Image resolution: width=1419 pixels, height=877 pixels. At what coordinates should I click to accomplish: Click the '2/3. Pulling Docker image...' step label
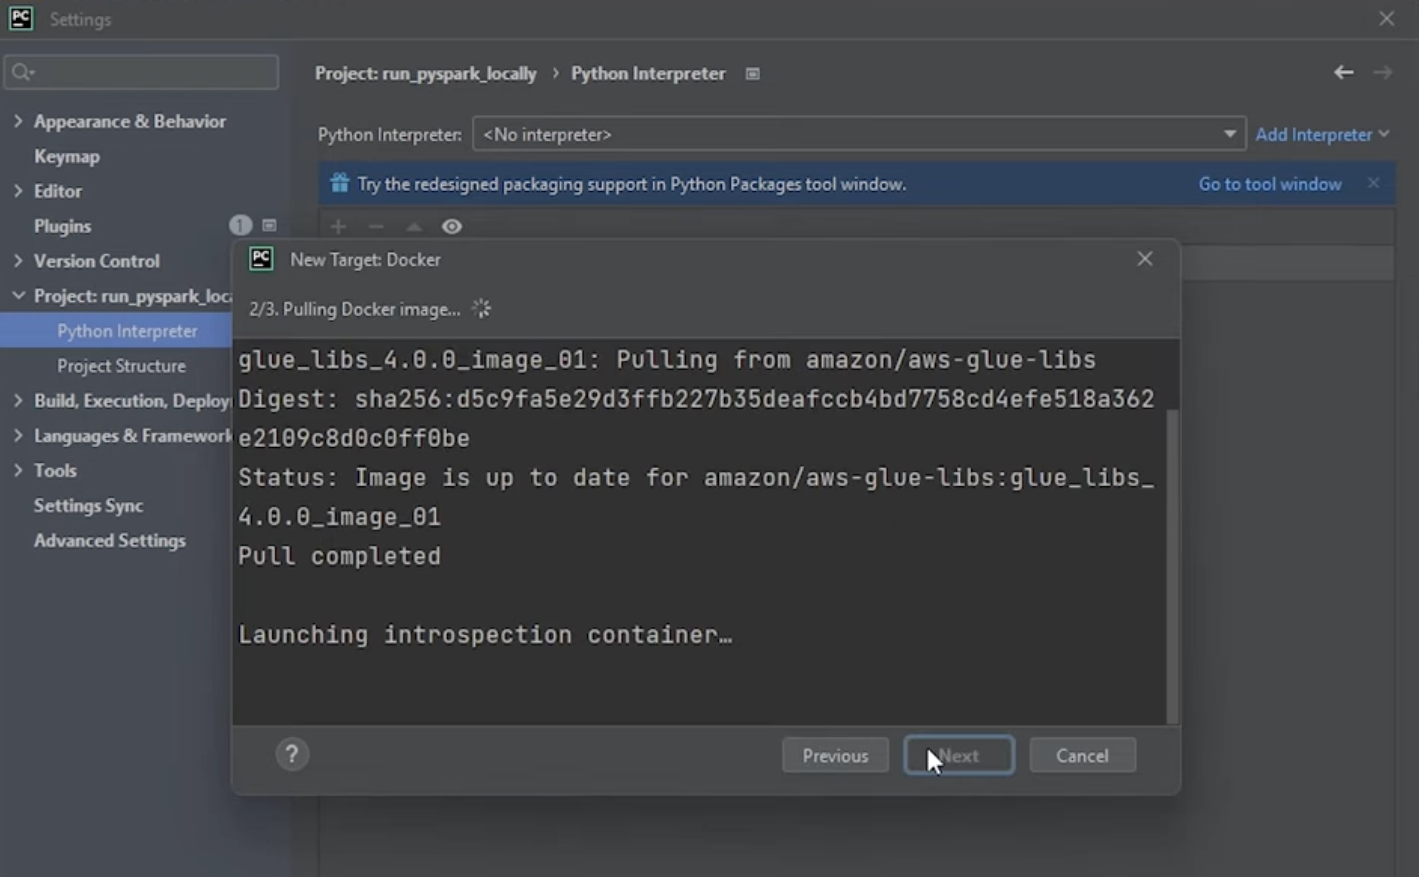[x=354, y=309]
